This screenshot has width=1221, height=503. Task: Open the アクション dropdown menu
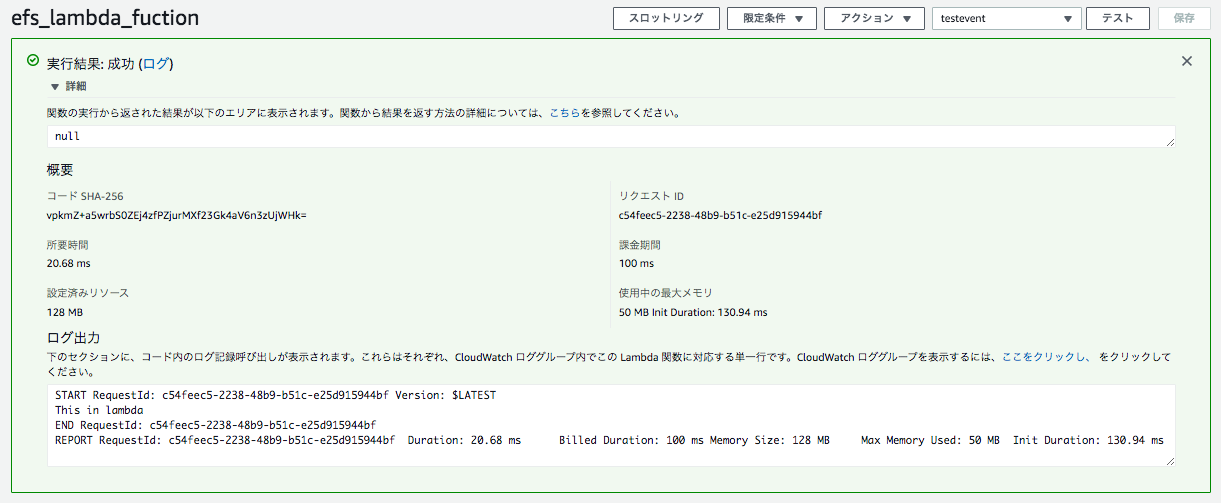874,19
